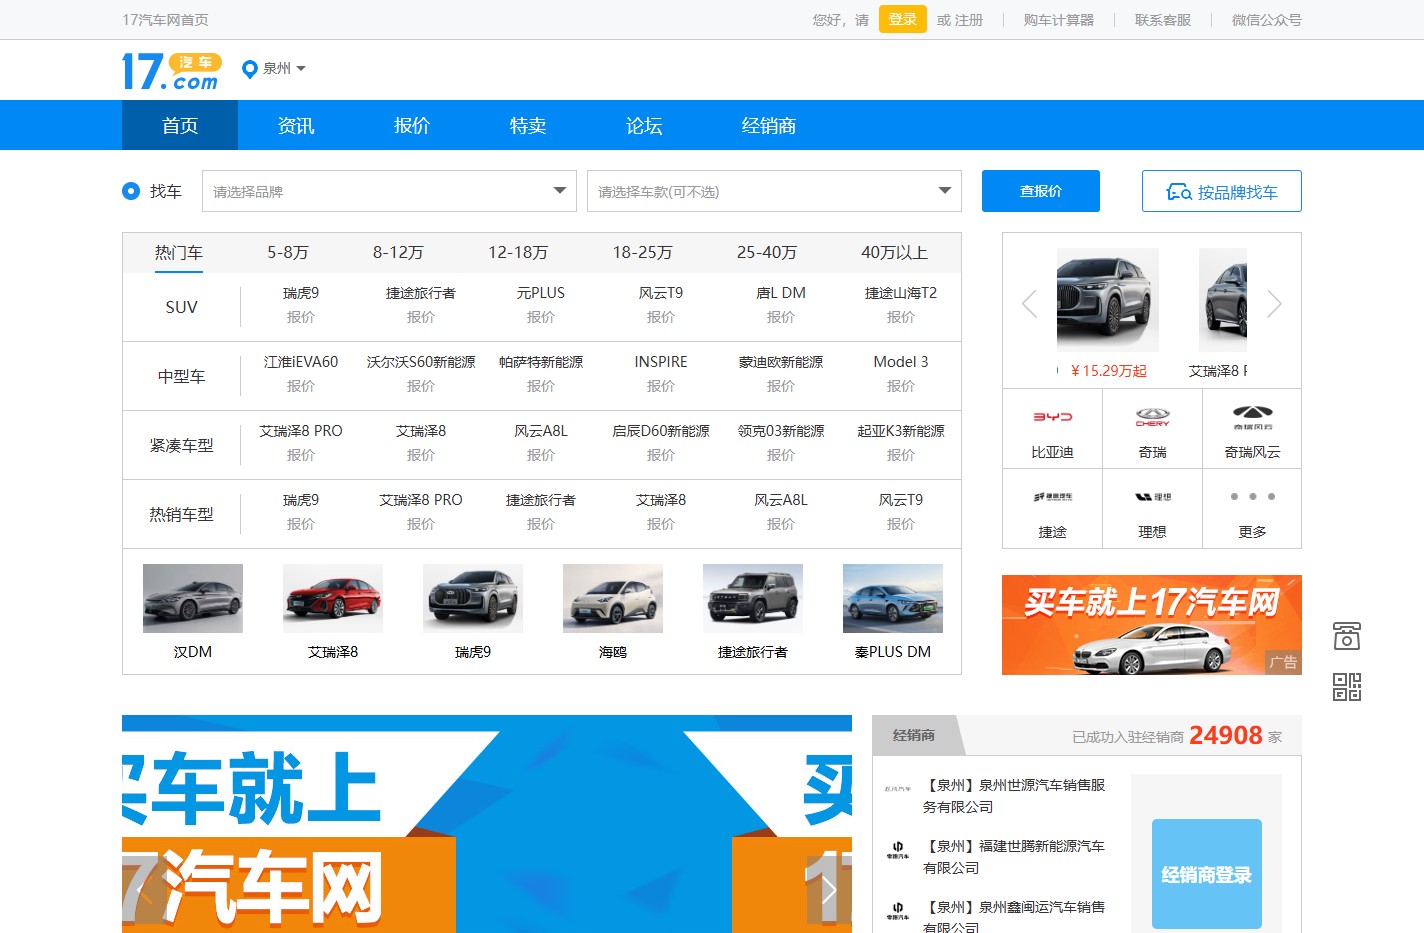Open the 奇瑞 brand logo tile
This screenshot has width=1424, height=933.
[1152, 428]
